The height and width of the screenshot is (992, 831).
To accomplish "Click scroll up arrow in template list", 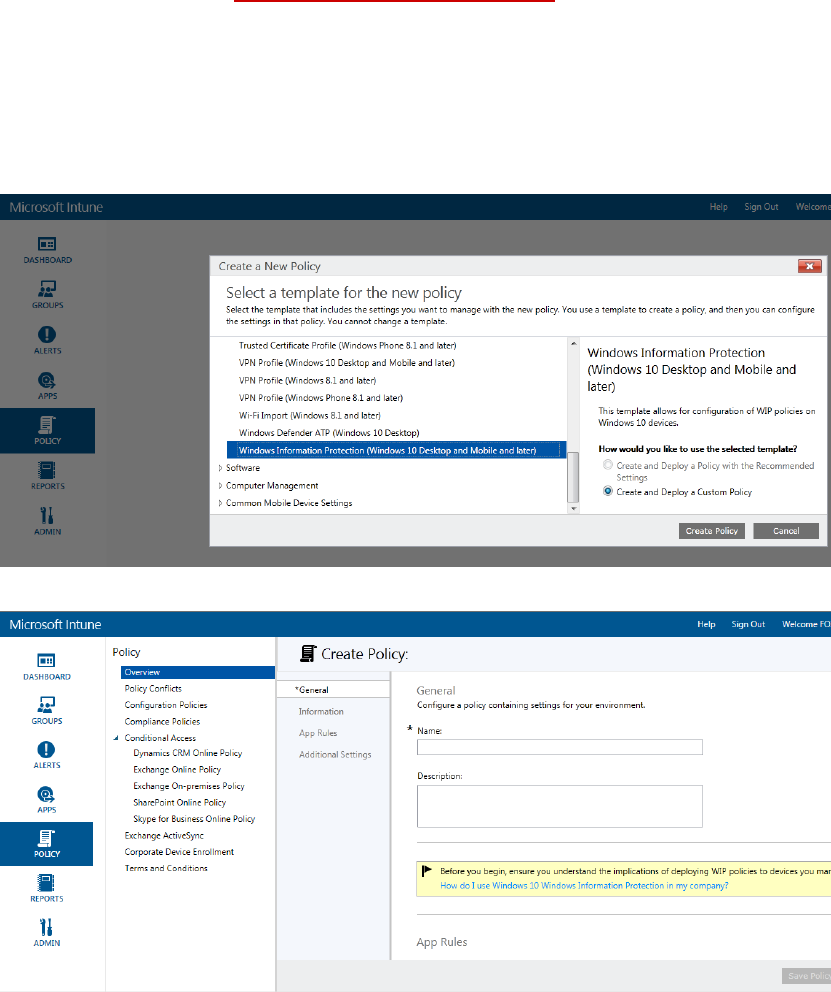I will pos(574,344).
